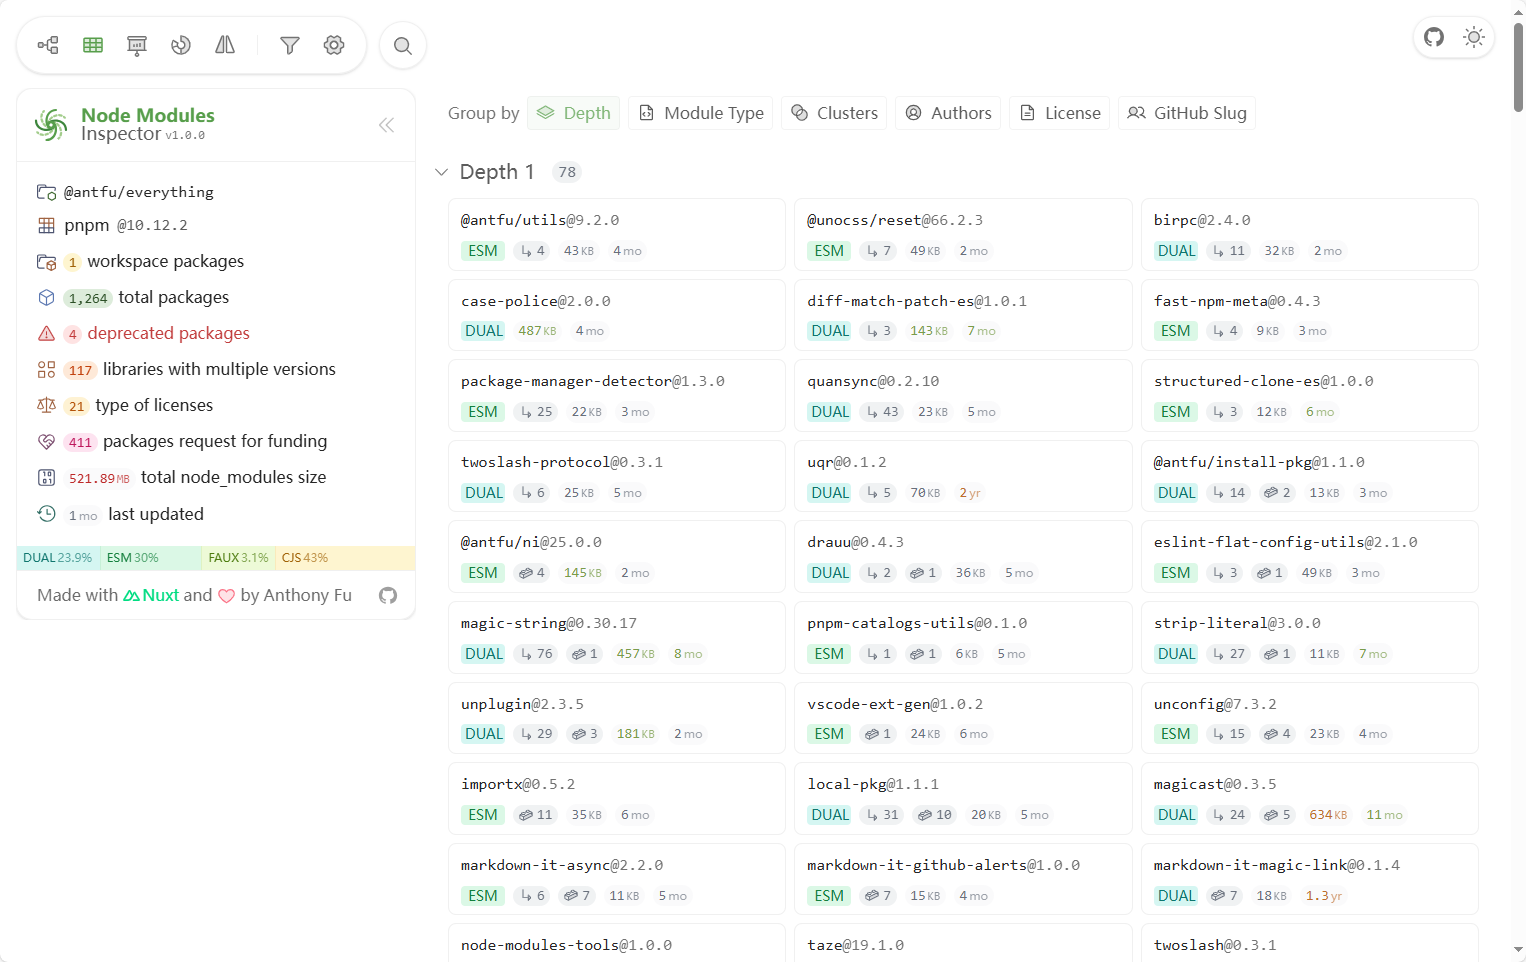Collapse the sidebar with double chevron
This screenshot has width=1526, height=962.
tap(386, 125)
